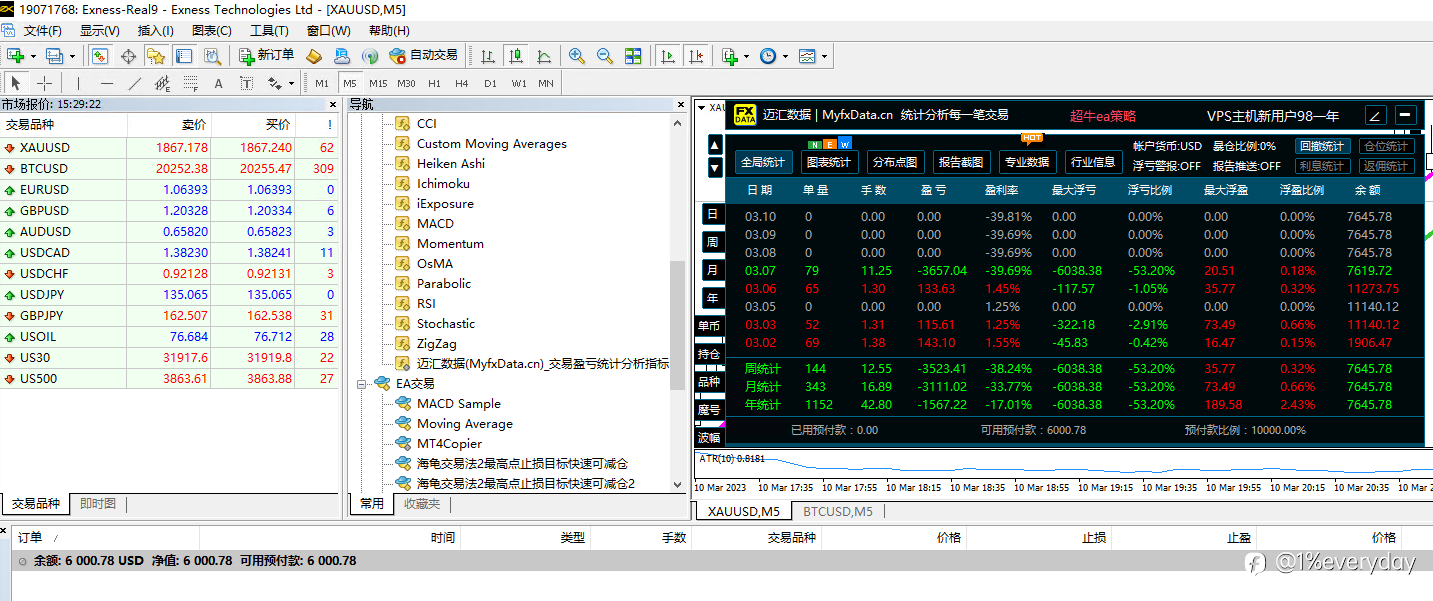Open the 工具(T) menu
This screenshot has height=601, width=1433.
pyautogui.click(x=269, y=31)
